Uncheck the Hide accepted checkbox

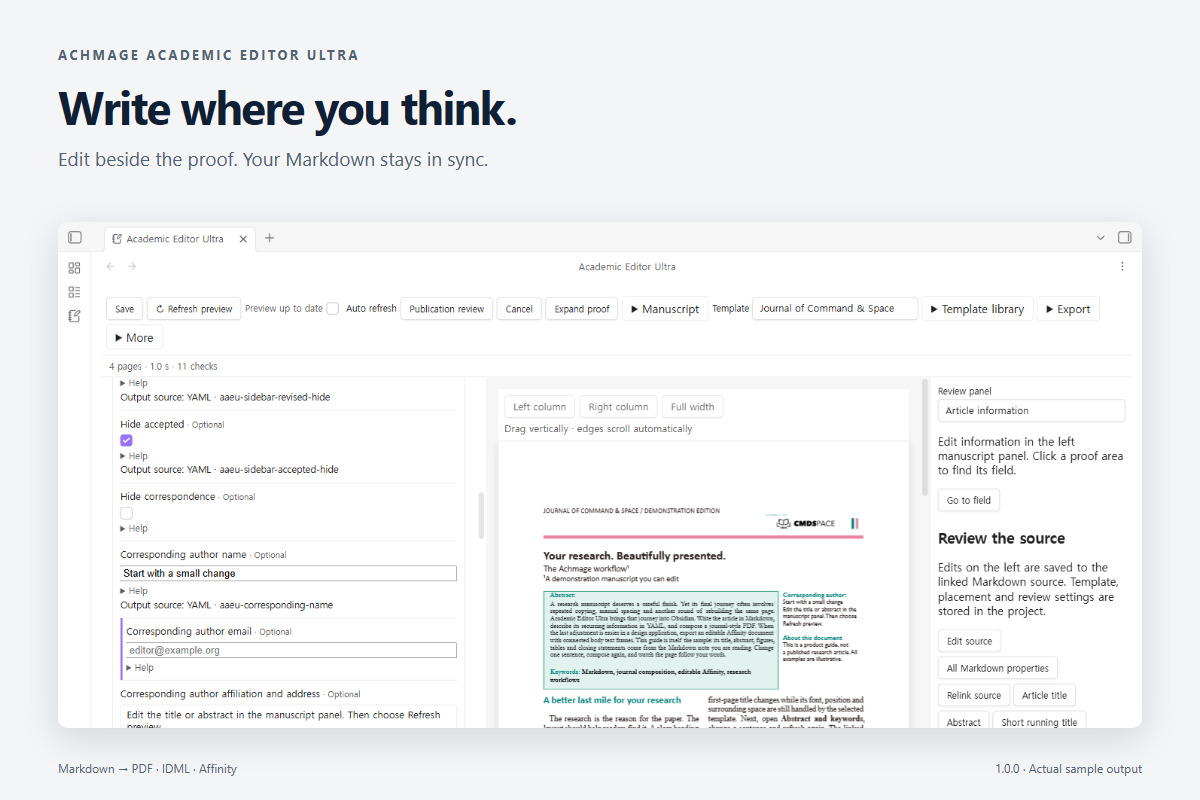(x=127, y=440)
